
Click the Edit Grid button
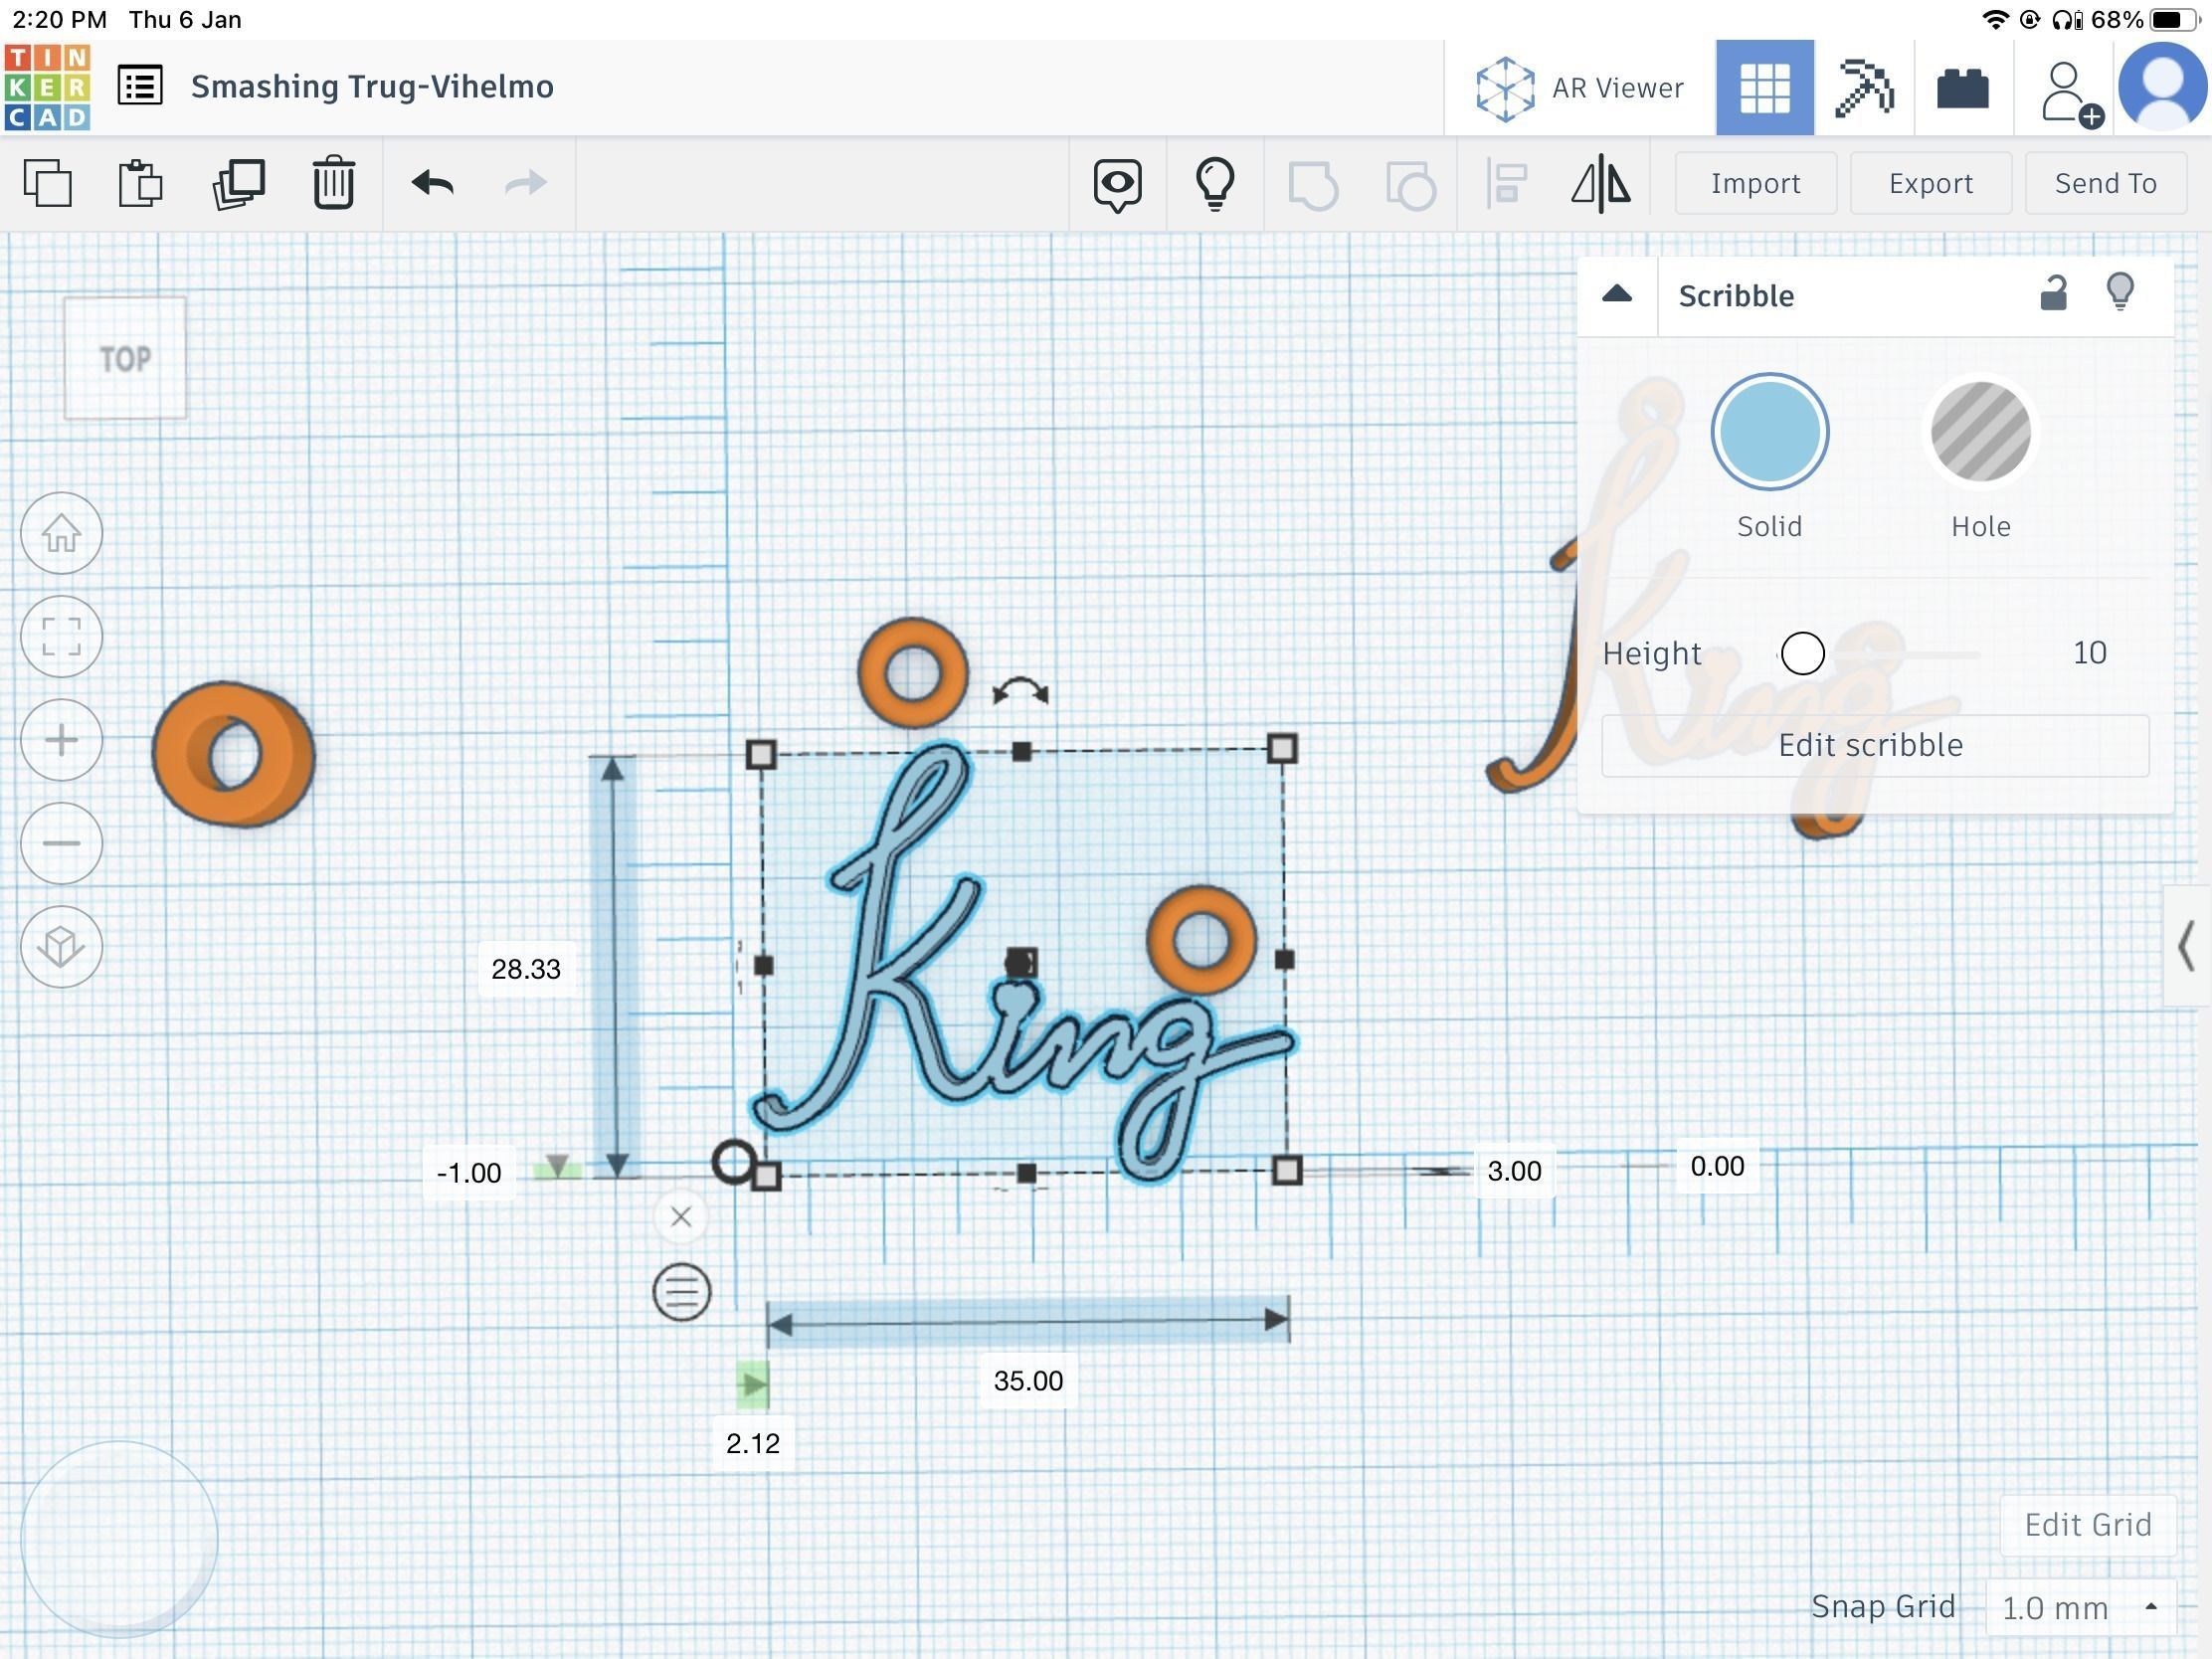2087,1524
